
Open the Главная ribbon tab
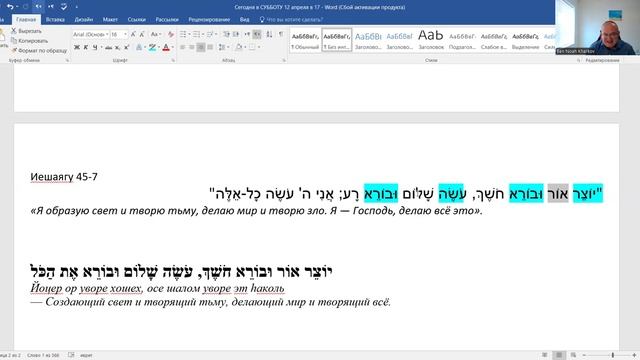(x=26, y=20)
